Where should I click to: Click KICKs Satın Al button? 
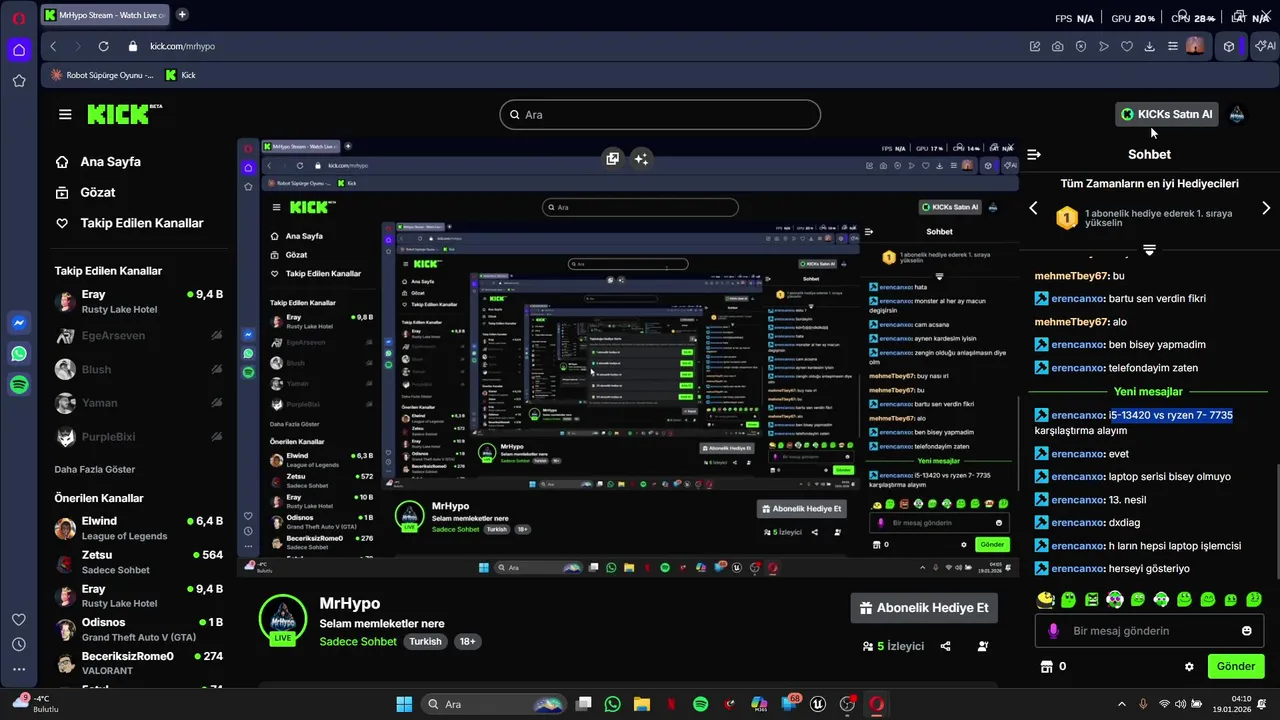1166,114
